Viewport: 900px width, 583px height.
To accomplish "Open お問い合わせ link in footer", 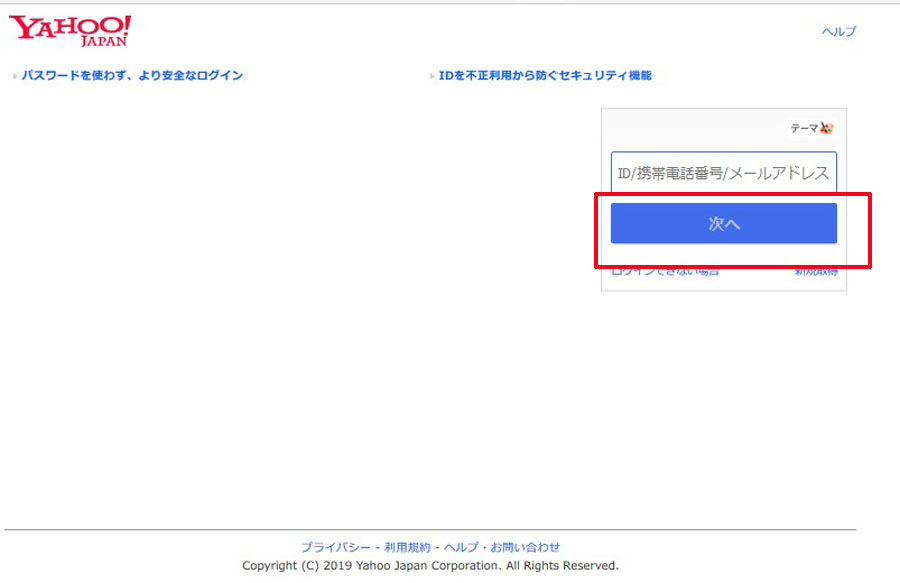I will [x=525, y=547].
